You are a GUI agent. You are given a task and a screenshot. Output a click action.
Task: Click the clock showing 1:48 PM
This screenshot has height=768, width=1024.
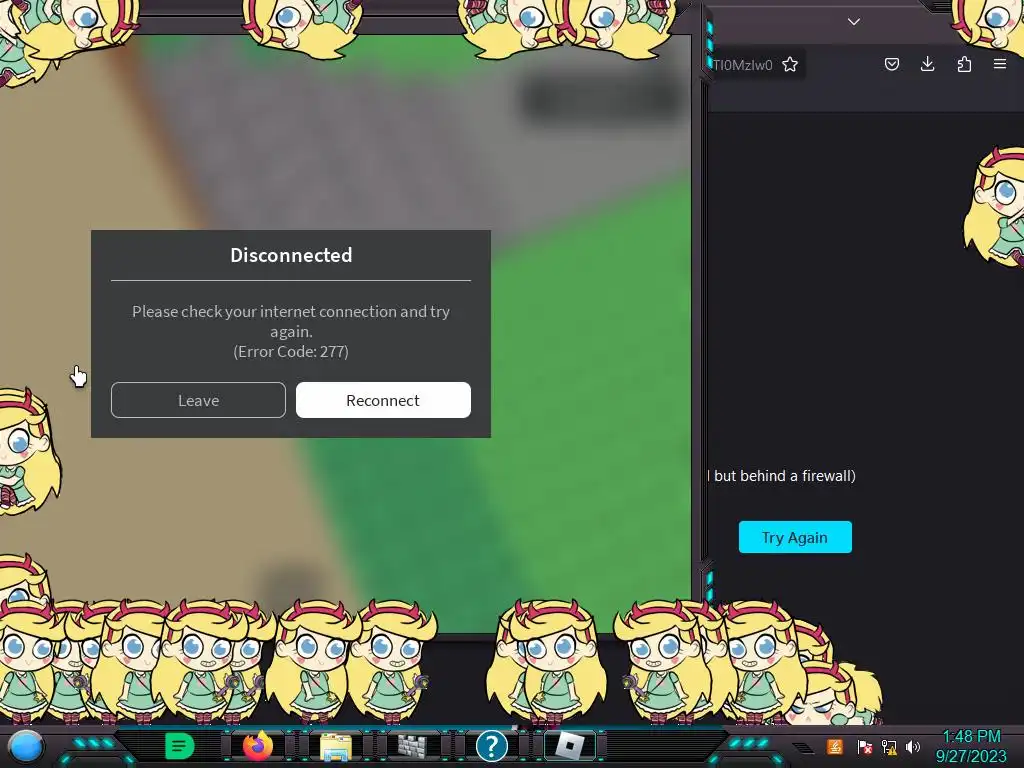click(x=972, y=737)
